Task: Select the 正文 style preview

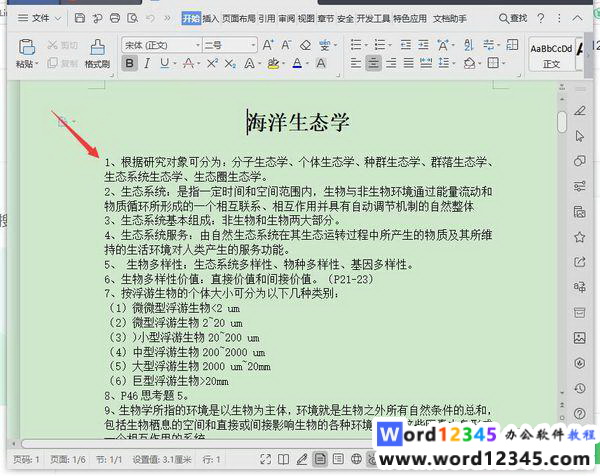Action: pyautogui.click(x=551, y=54)
